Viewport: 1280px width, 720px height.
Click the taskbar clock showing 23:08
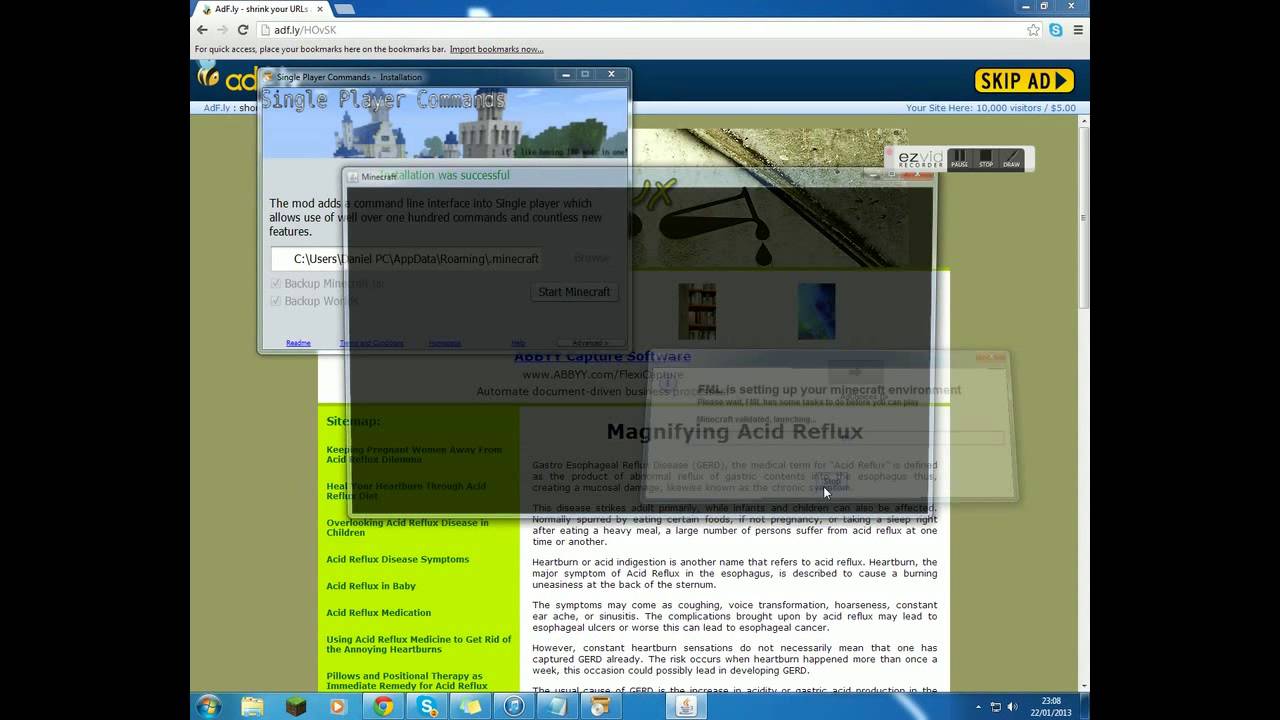point(1050,706)
